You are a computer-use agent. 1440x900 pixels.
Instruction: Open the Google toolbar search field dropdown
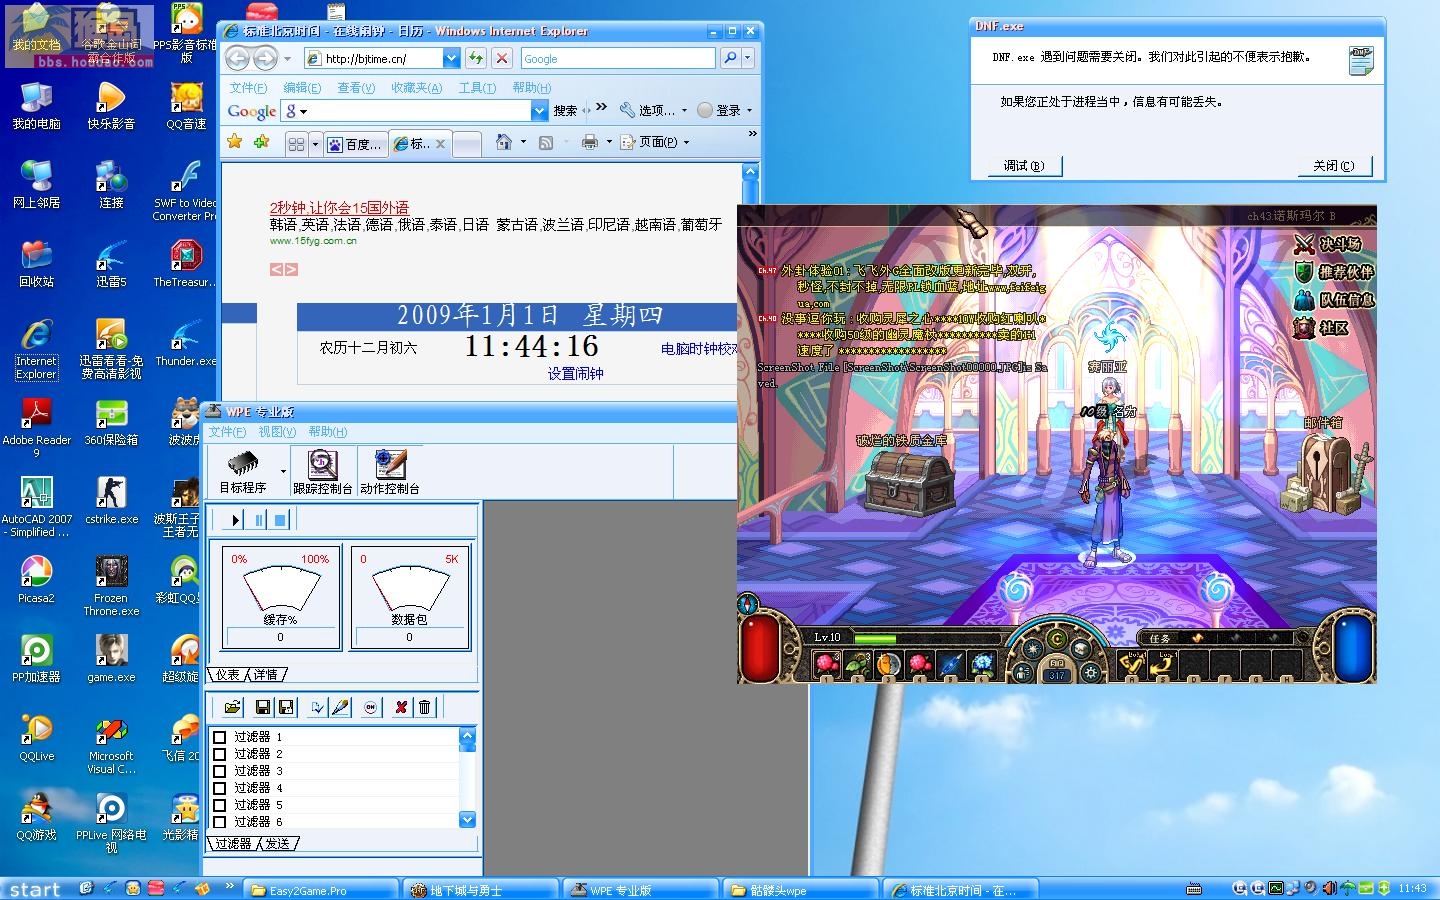[x=540, y=111]
